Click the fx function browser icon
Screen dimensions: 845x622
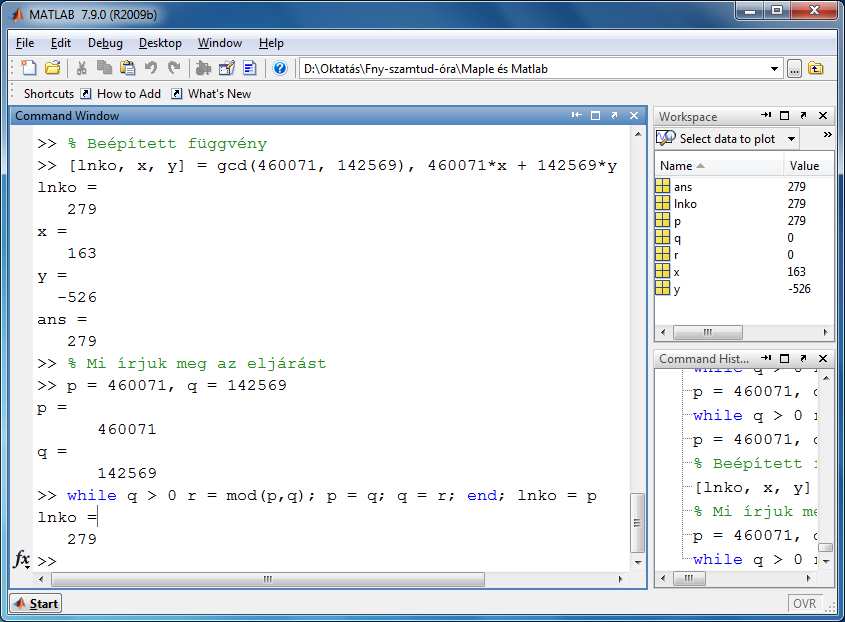pos(22,559)
